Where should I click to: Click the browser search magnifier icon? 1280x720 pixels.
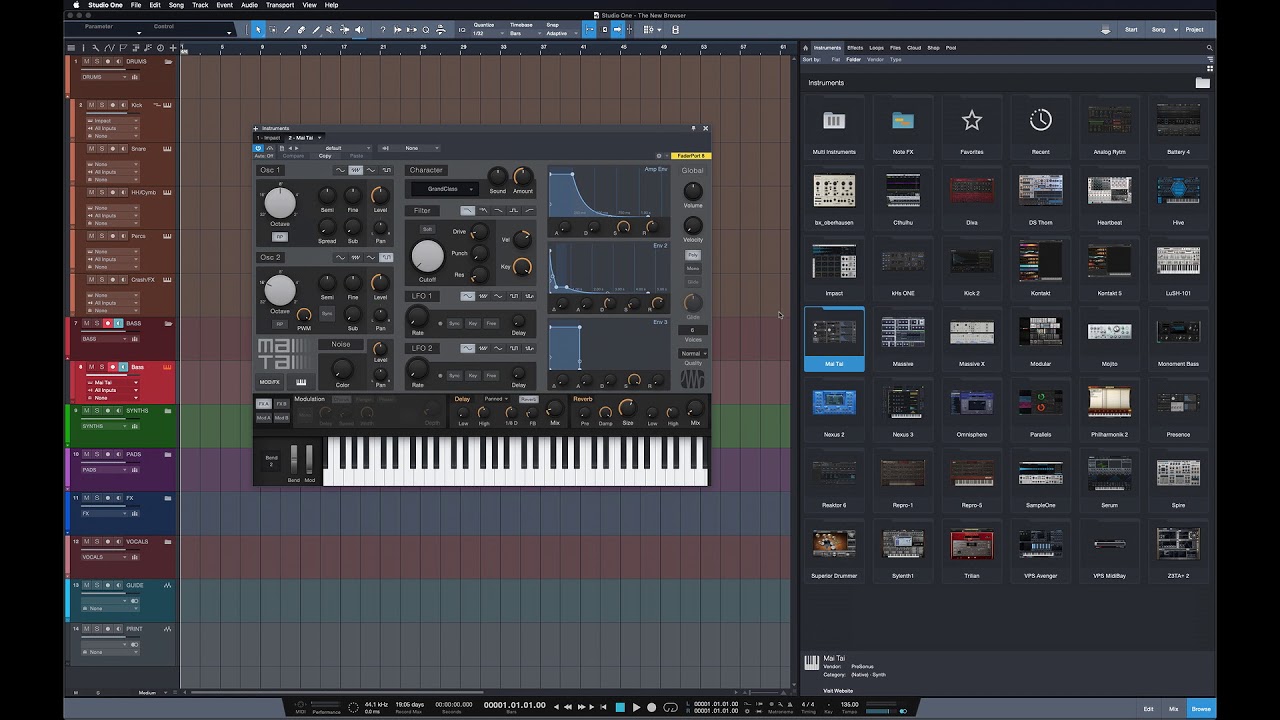1210,47
